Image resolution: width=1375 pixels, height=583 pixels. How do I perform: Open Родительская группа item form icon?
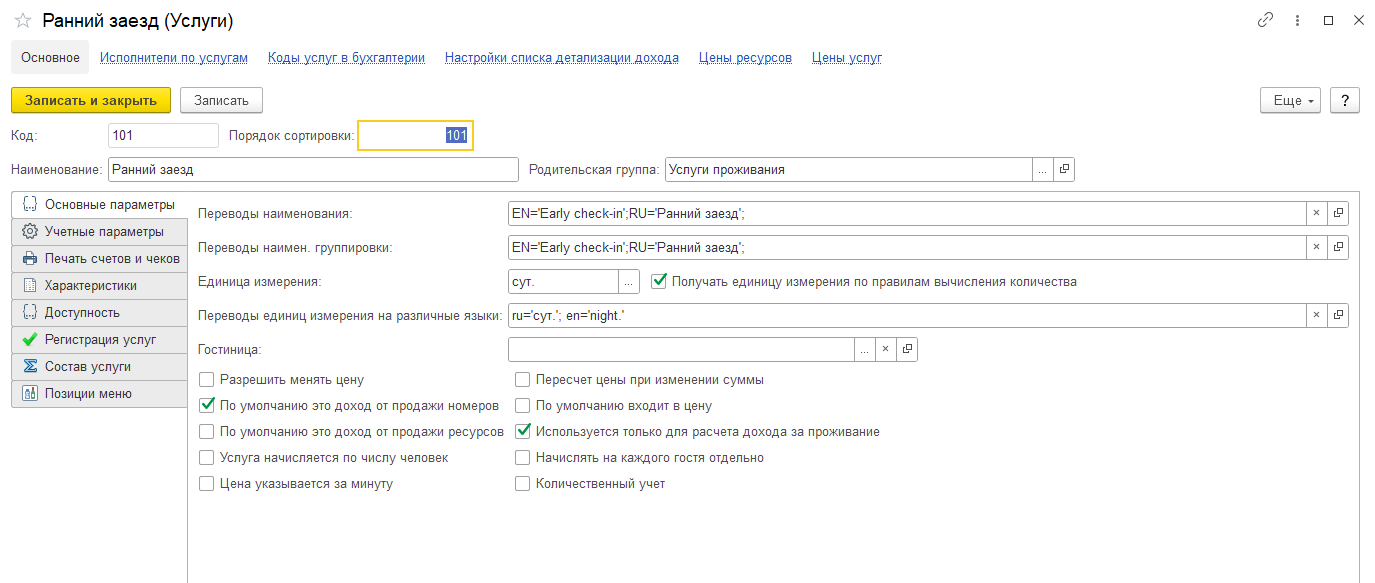(1064, 170)
